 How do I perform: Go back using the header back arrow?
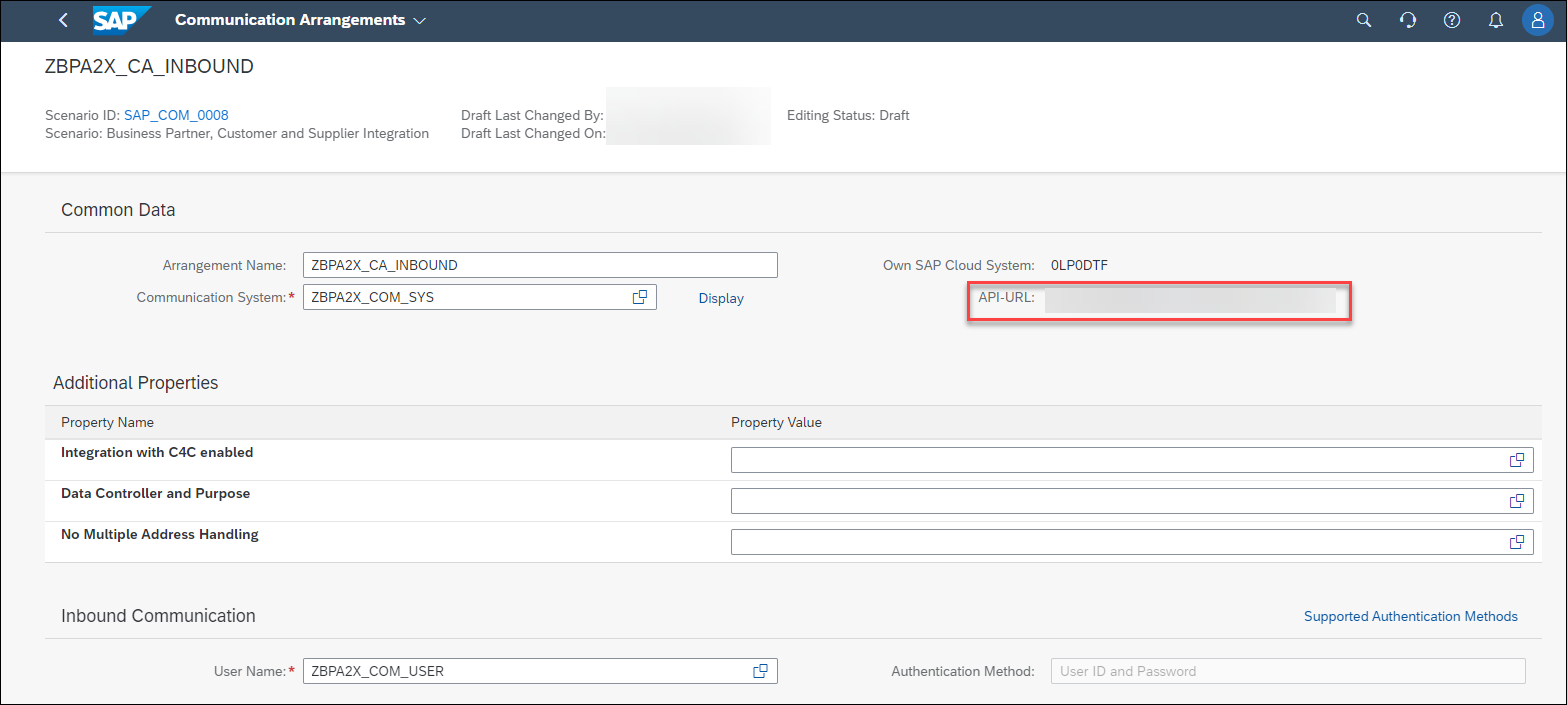click(x=64, y=20)
